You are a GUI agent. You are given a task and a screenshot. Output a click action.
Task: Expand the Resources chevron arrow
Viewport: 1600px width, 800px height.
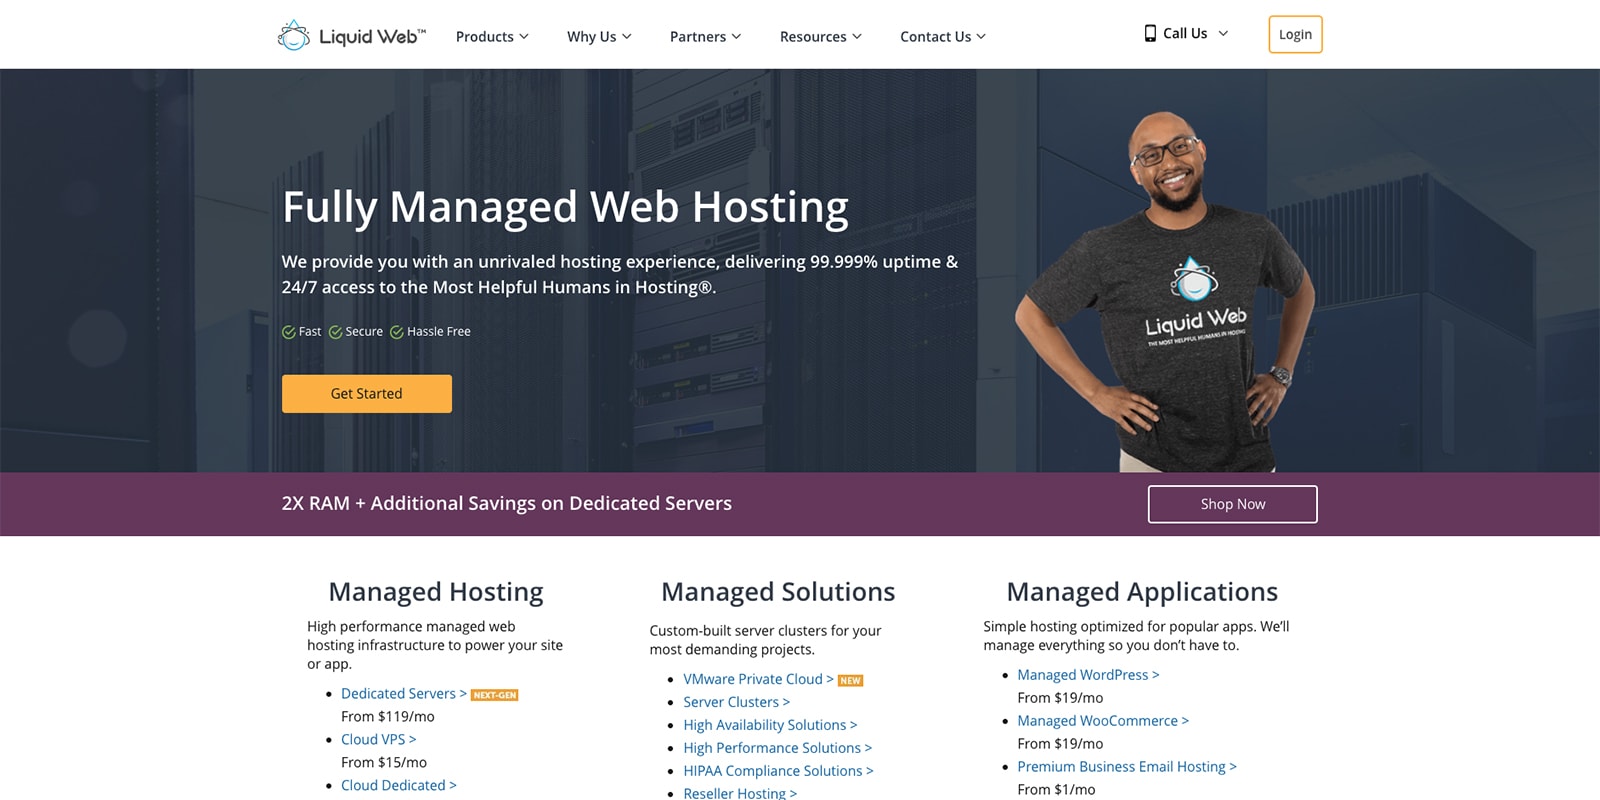856,36
